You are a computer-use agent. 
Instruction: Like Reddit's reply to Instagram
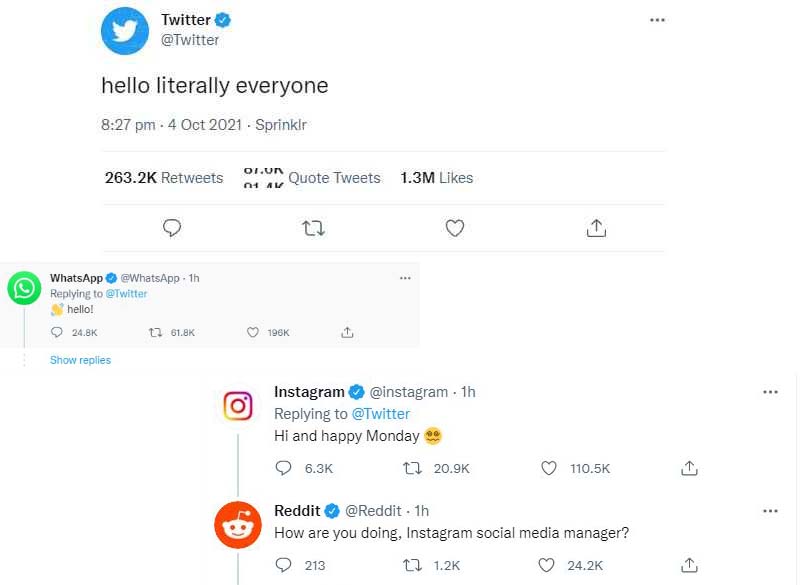point(547,565)
